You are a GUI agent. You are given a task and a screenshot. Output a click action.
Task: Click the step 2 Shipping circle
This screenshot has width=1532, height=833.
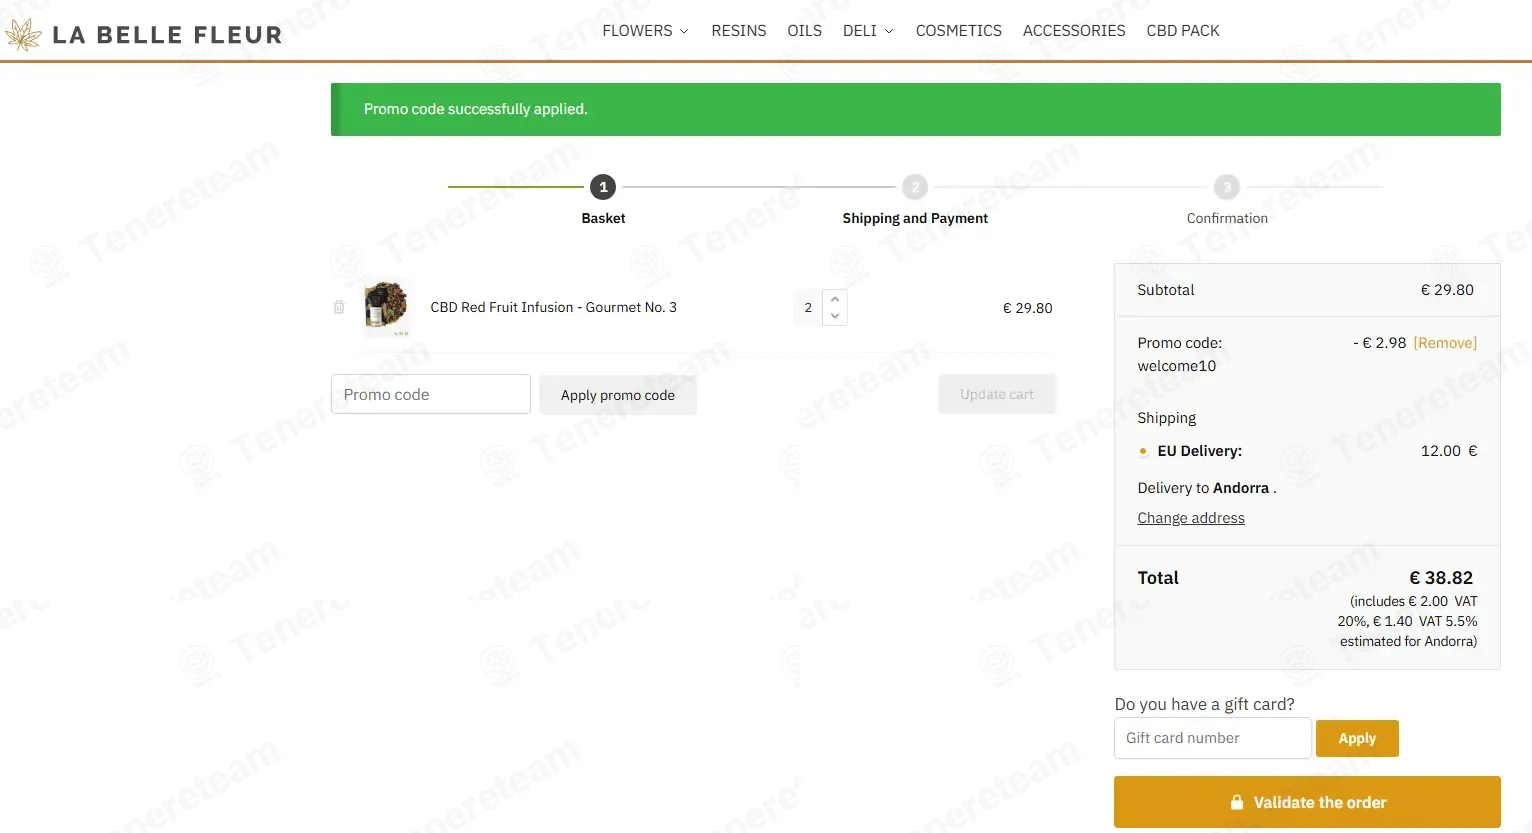tap(915, 187)
